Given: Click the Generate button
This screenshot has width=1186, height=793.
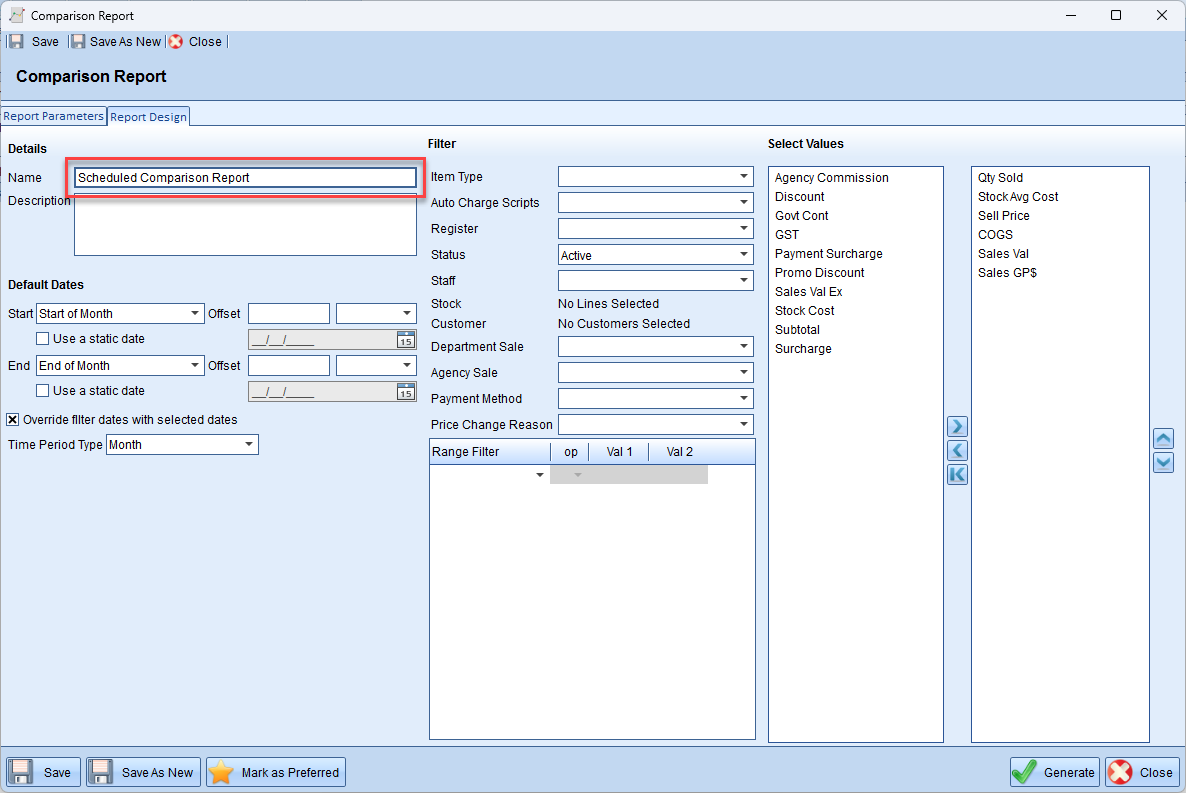Looking at the screenshot, I should 1054,772.
